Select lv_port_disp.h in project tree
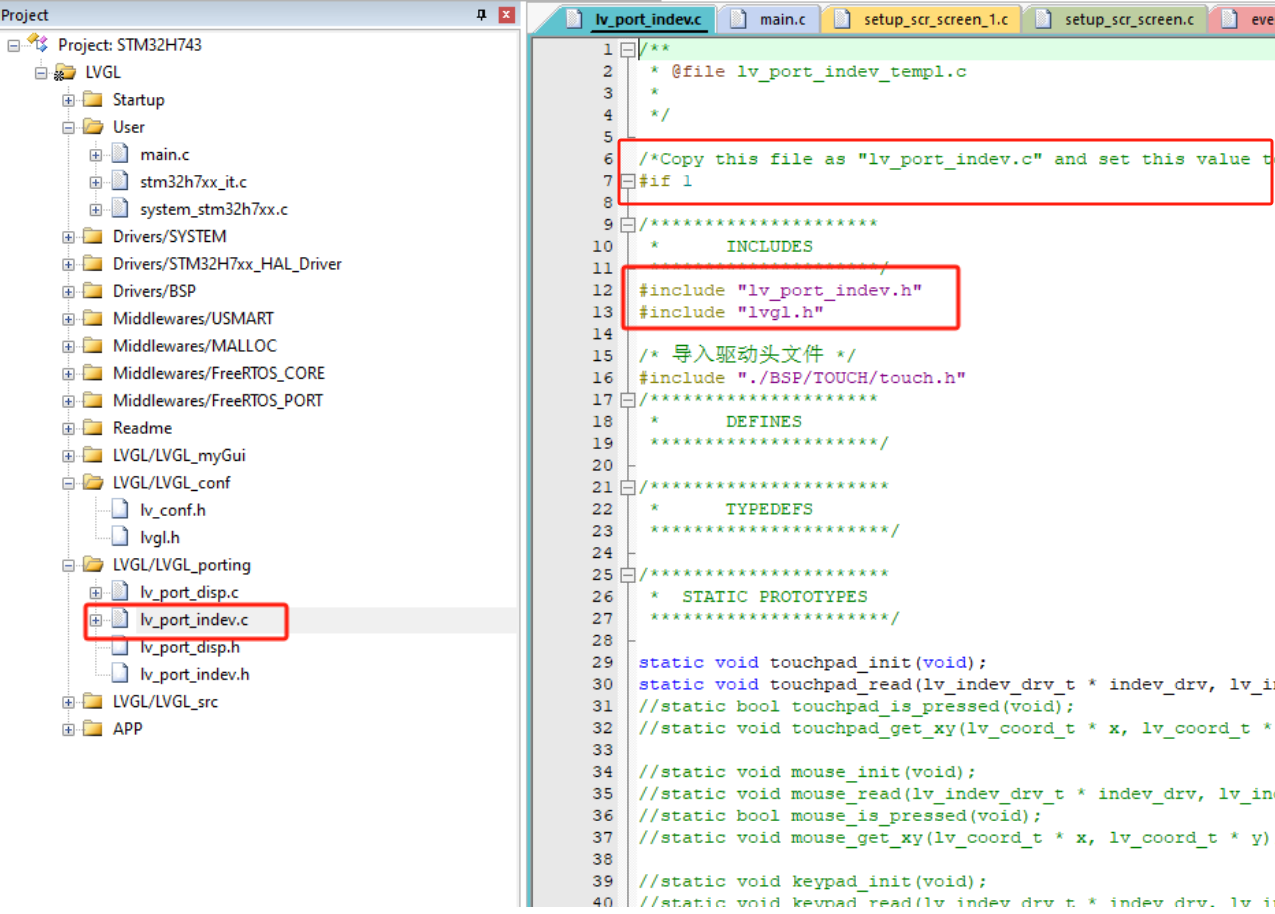The height and width of the screenshot is (914, 1275). point(189,647)
